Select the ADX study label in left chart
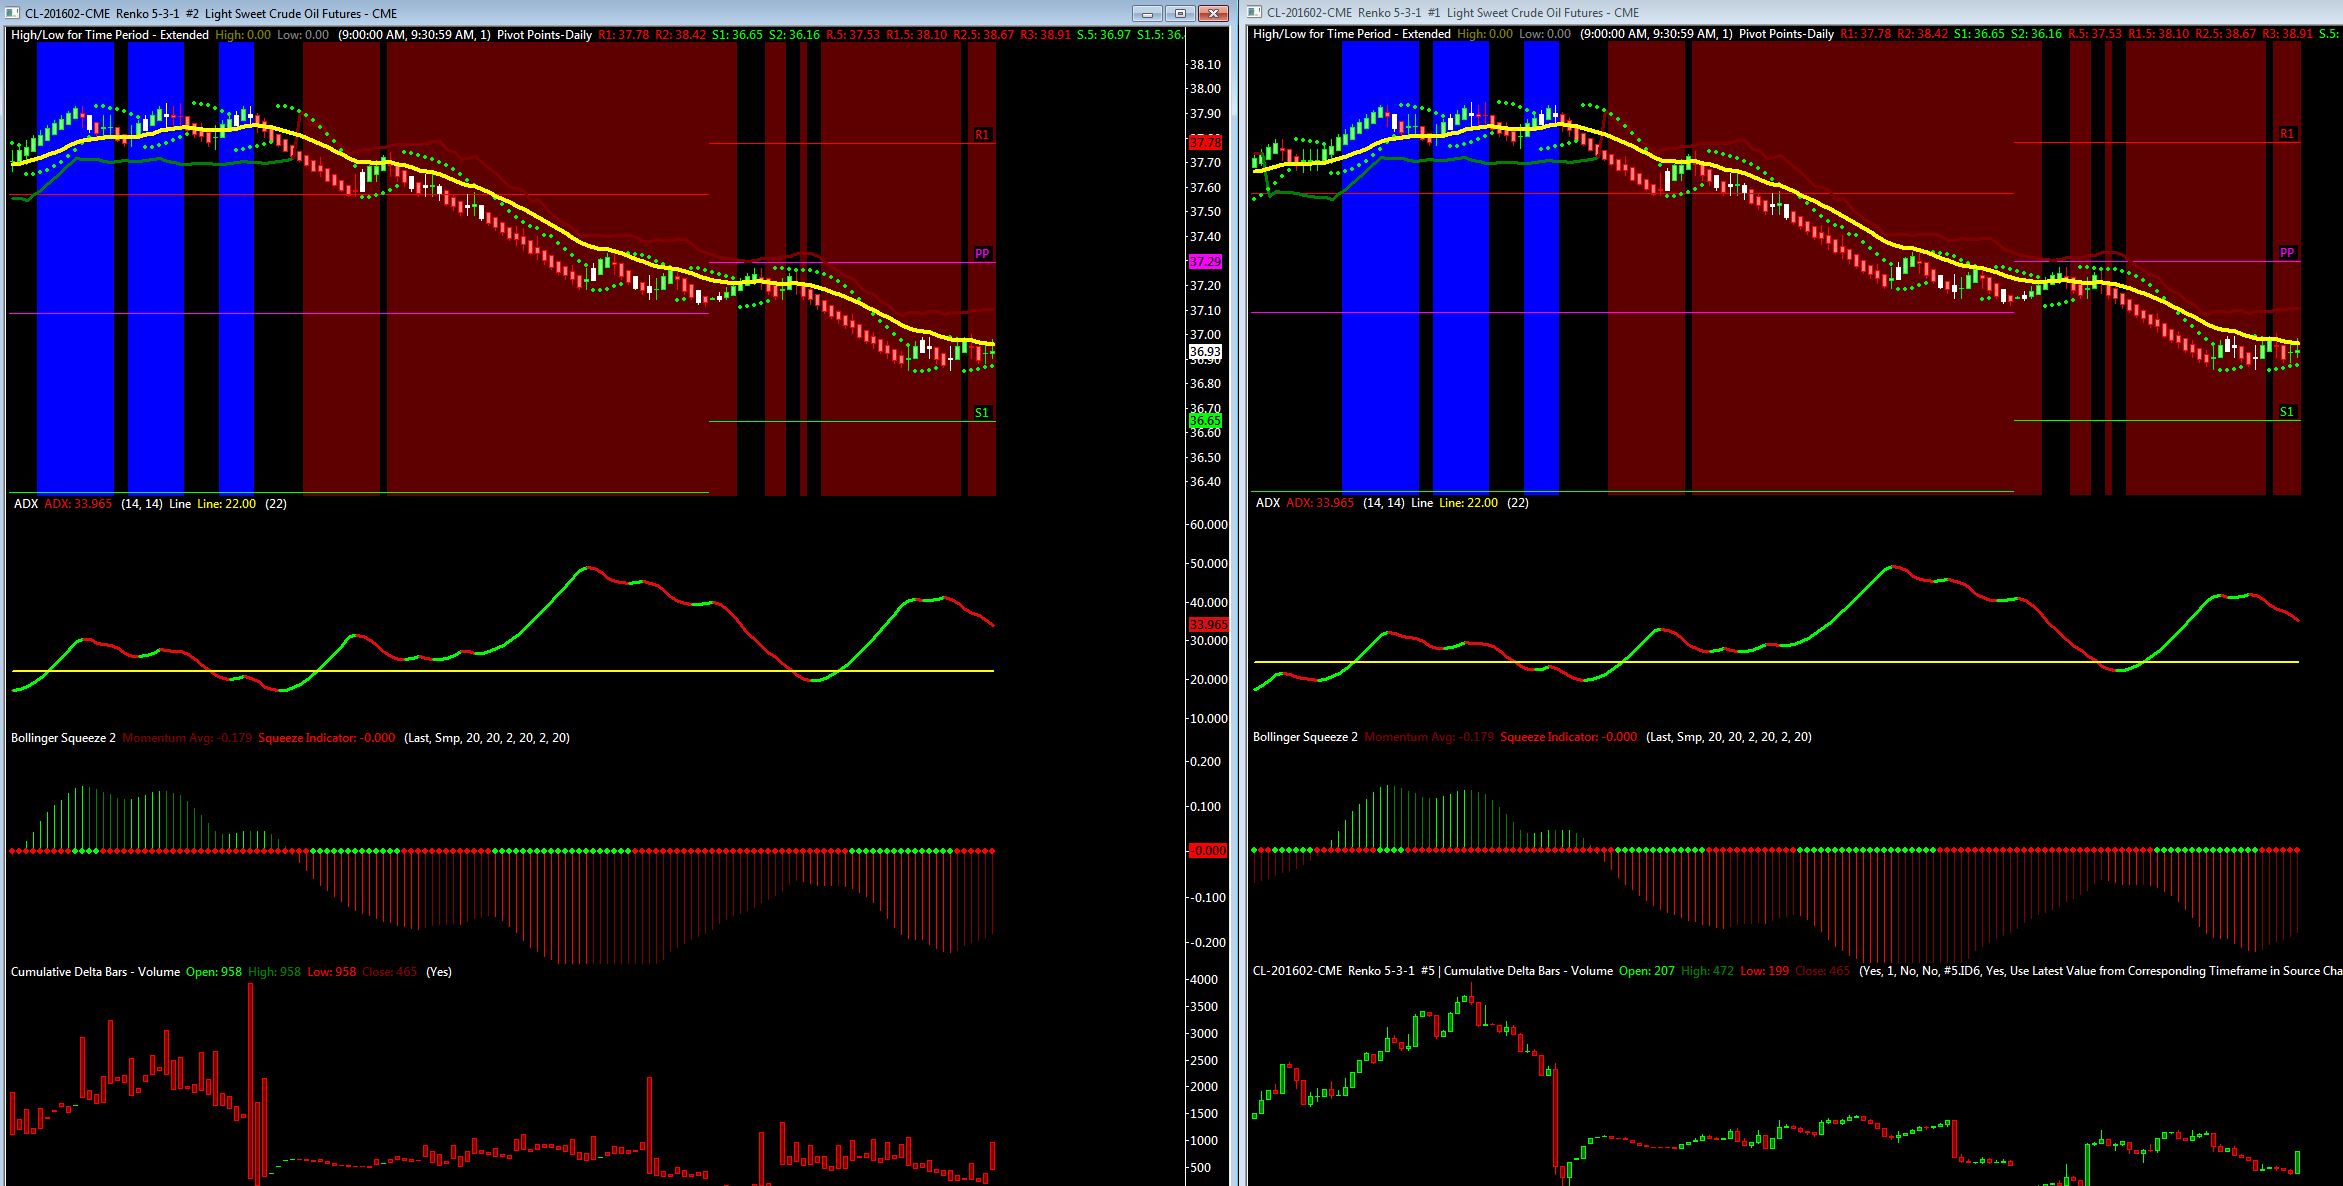Viewport: 2343px width, 1186px height. 26,504
